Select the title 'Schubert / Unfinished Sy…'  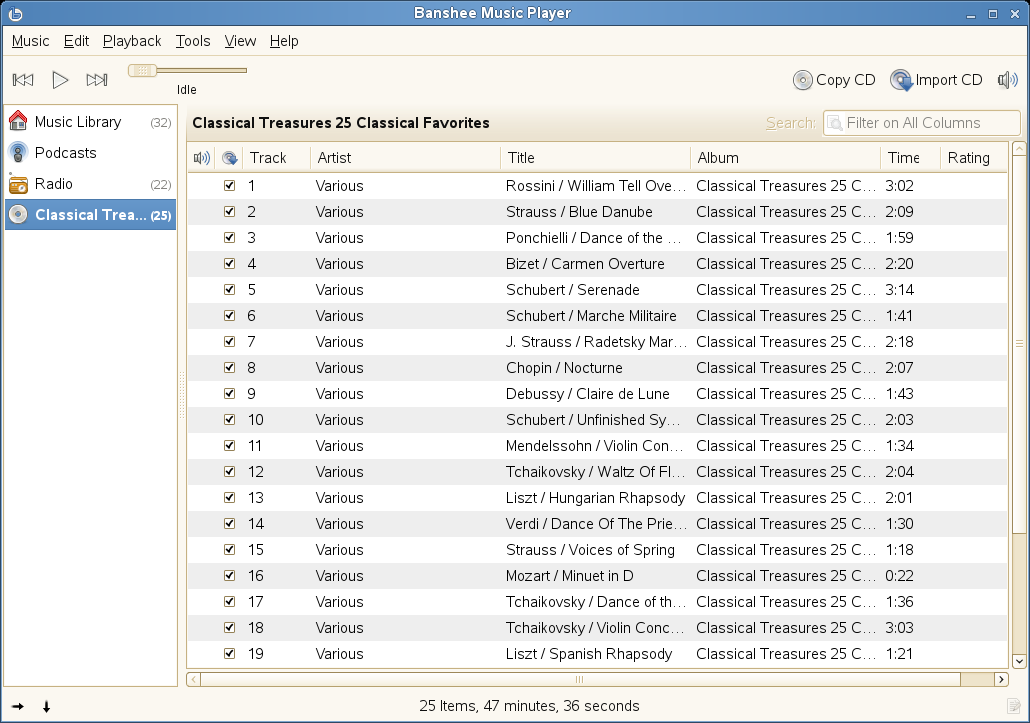[593, 420]
